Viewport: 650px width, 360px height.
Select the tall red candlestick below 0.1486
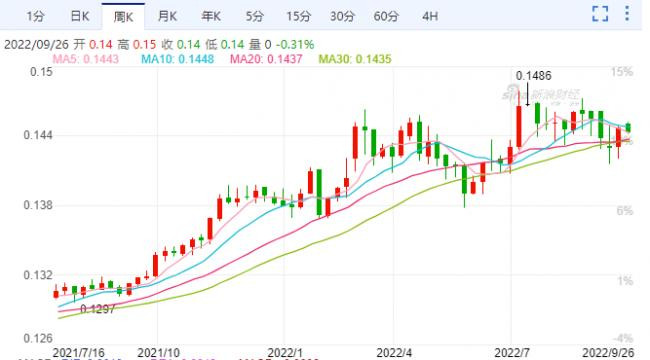pyautogui.click(x=519, y=126)
